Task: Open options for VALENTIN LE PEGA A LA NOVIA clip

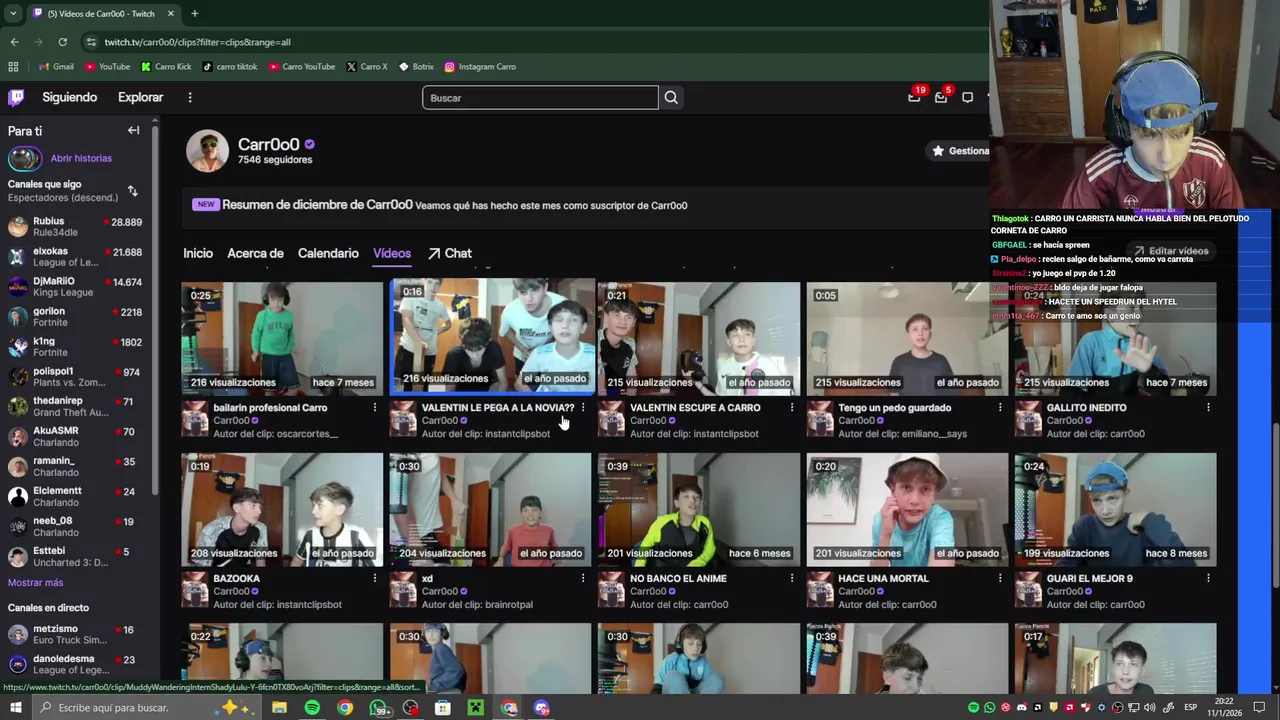Action: click(583, 408)
